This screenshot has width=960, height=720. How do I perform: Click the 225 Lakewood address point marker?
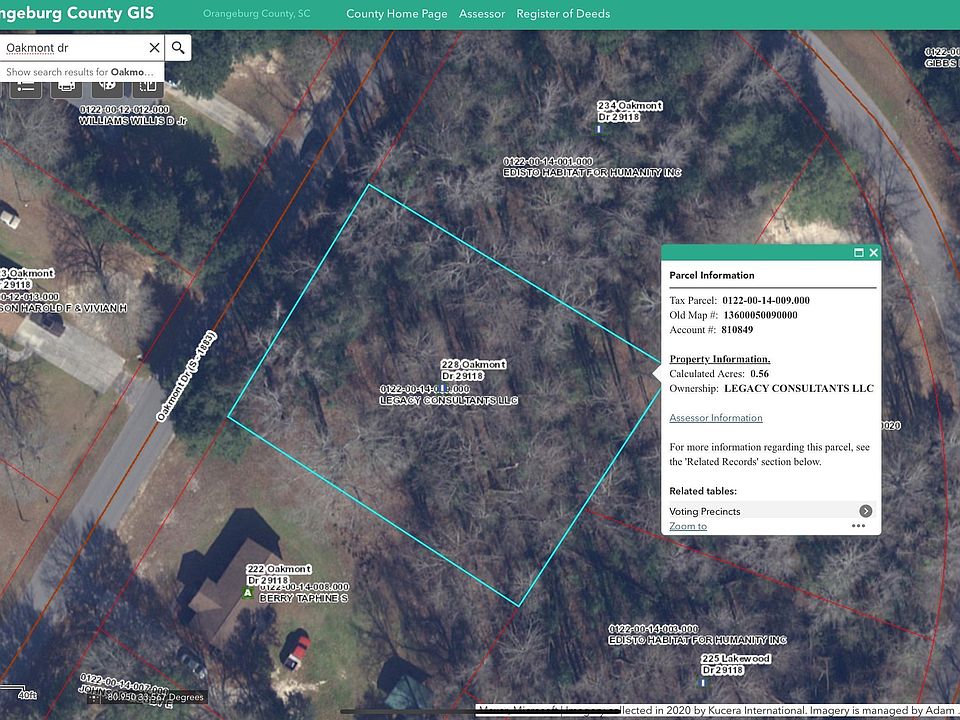[703, 682]
